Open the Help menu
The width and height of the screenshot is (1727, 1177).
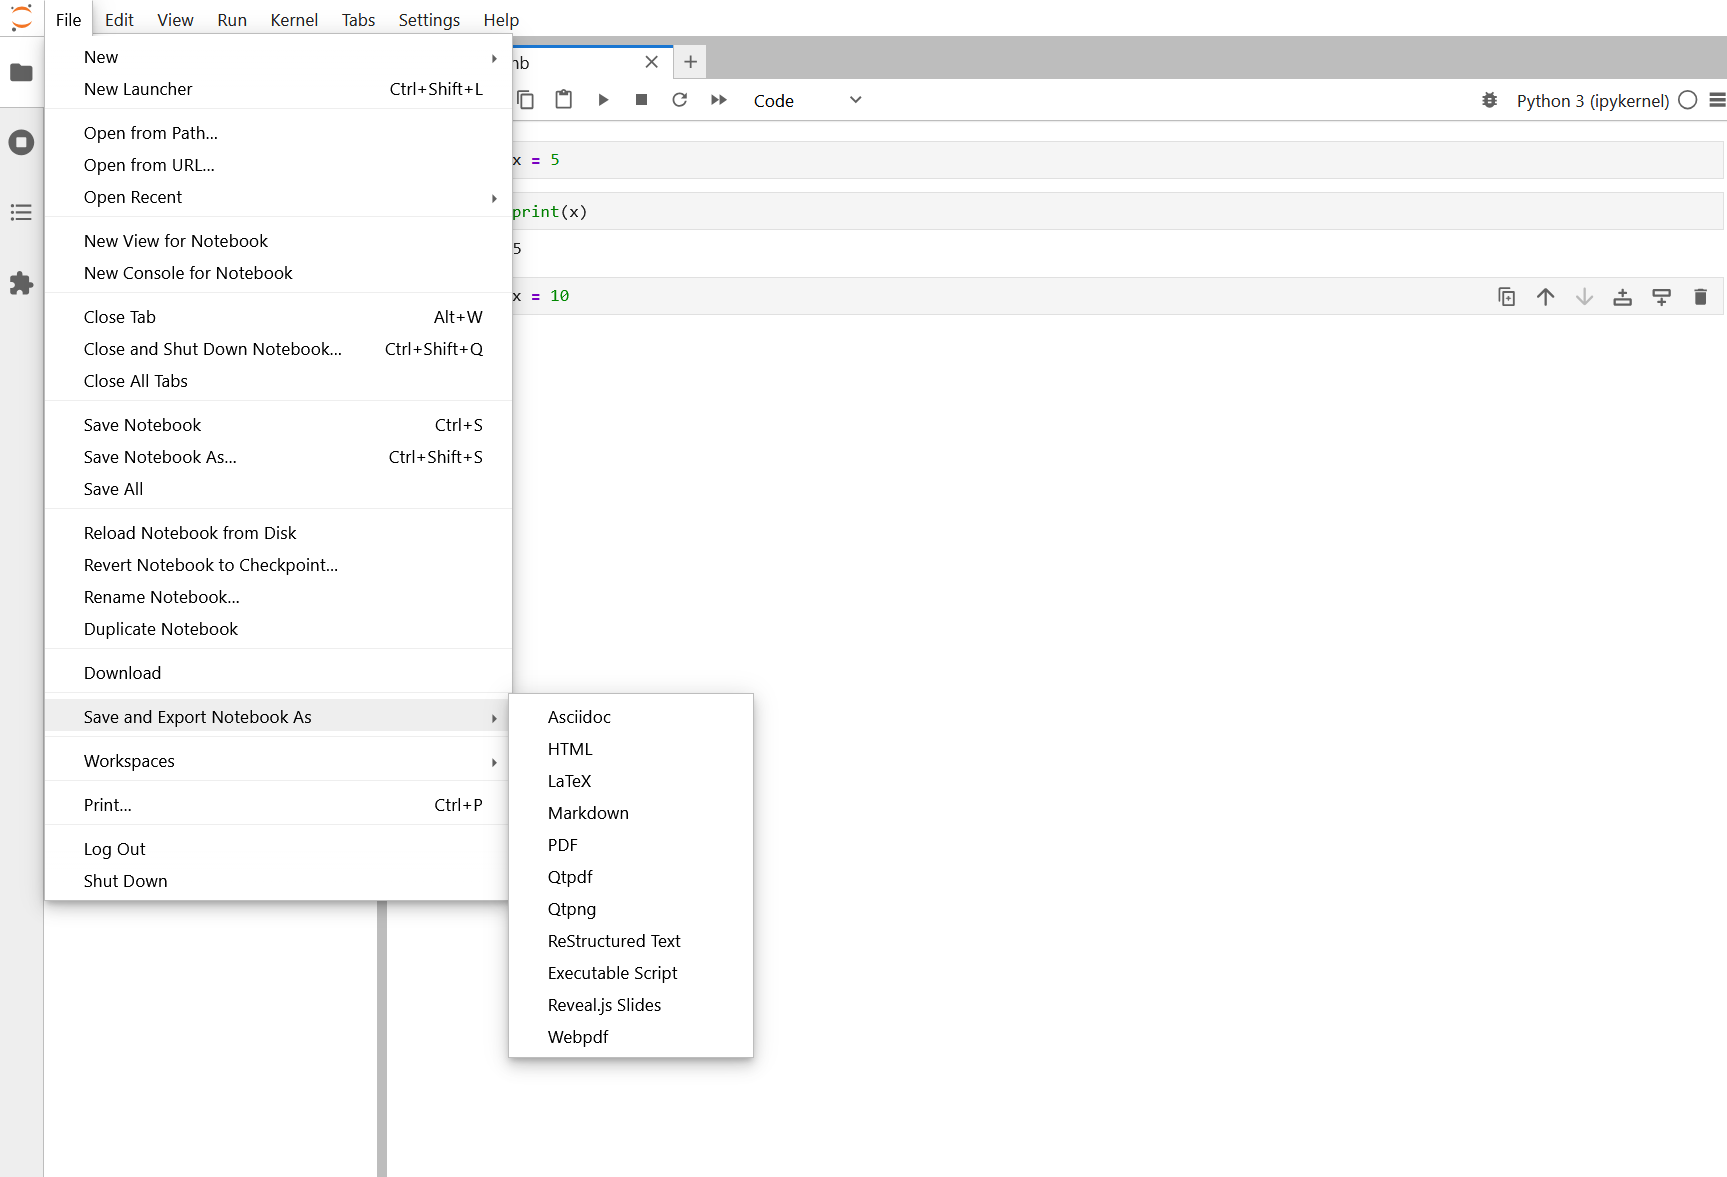501,20
